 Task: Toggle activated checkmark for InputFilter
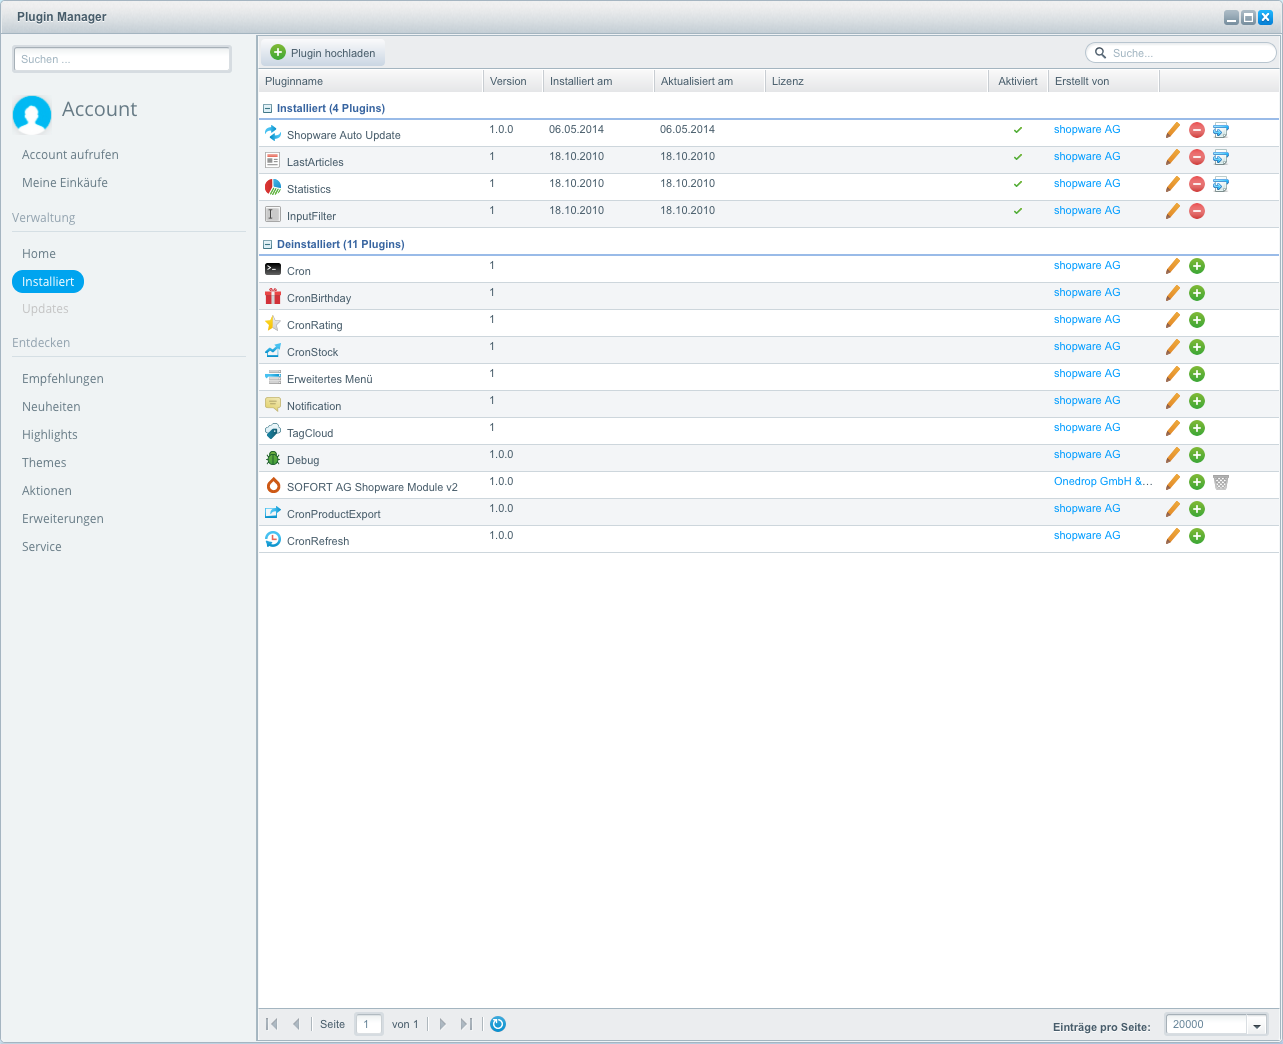click(1018, 211)
